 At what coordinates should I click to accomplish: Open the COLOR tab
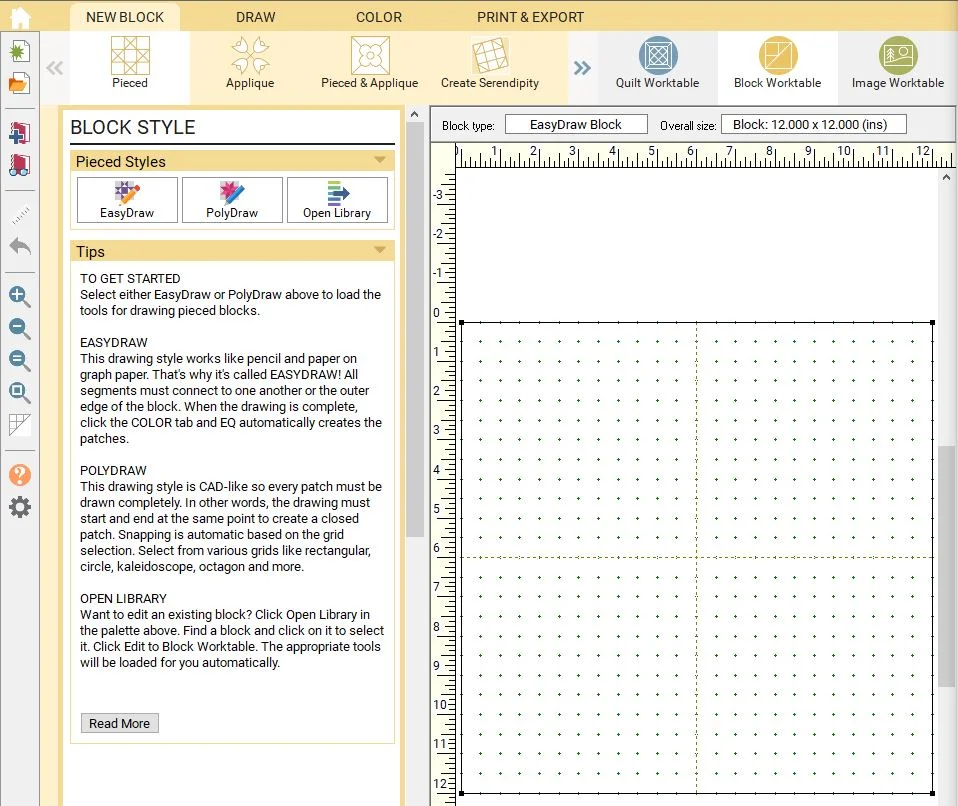379,17
